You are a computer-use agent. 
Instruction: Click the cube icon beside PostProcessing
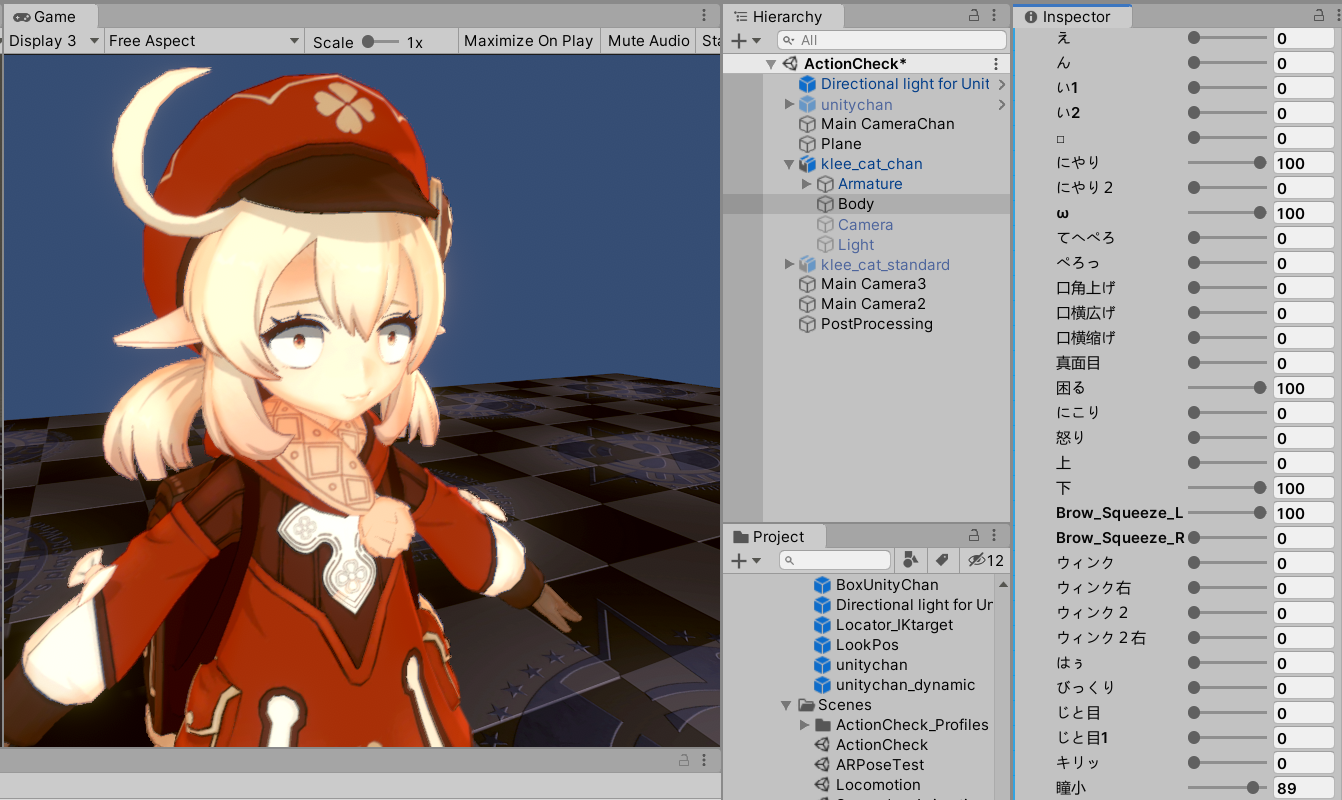coord(807,324)
